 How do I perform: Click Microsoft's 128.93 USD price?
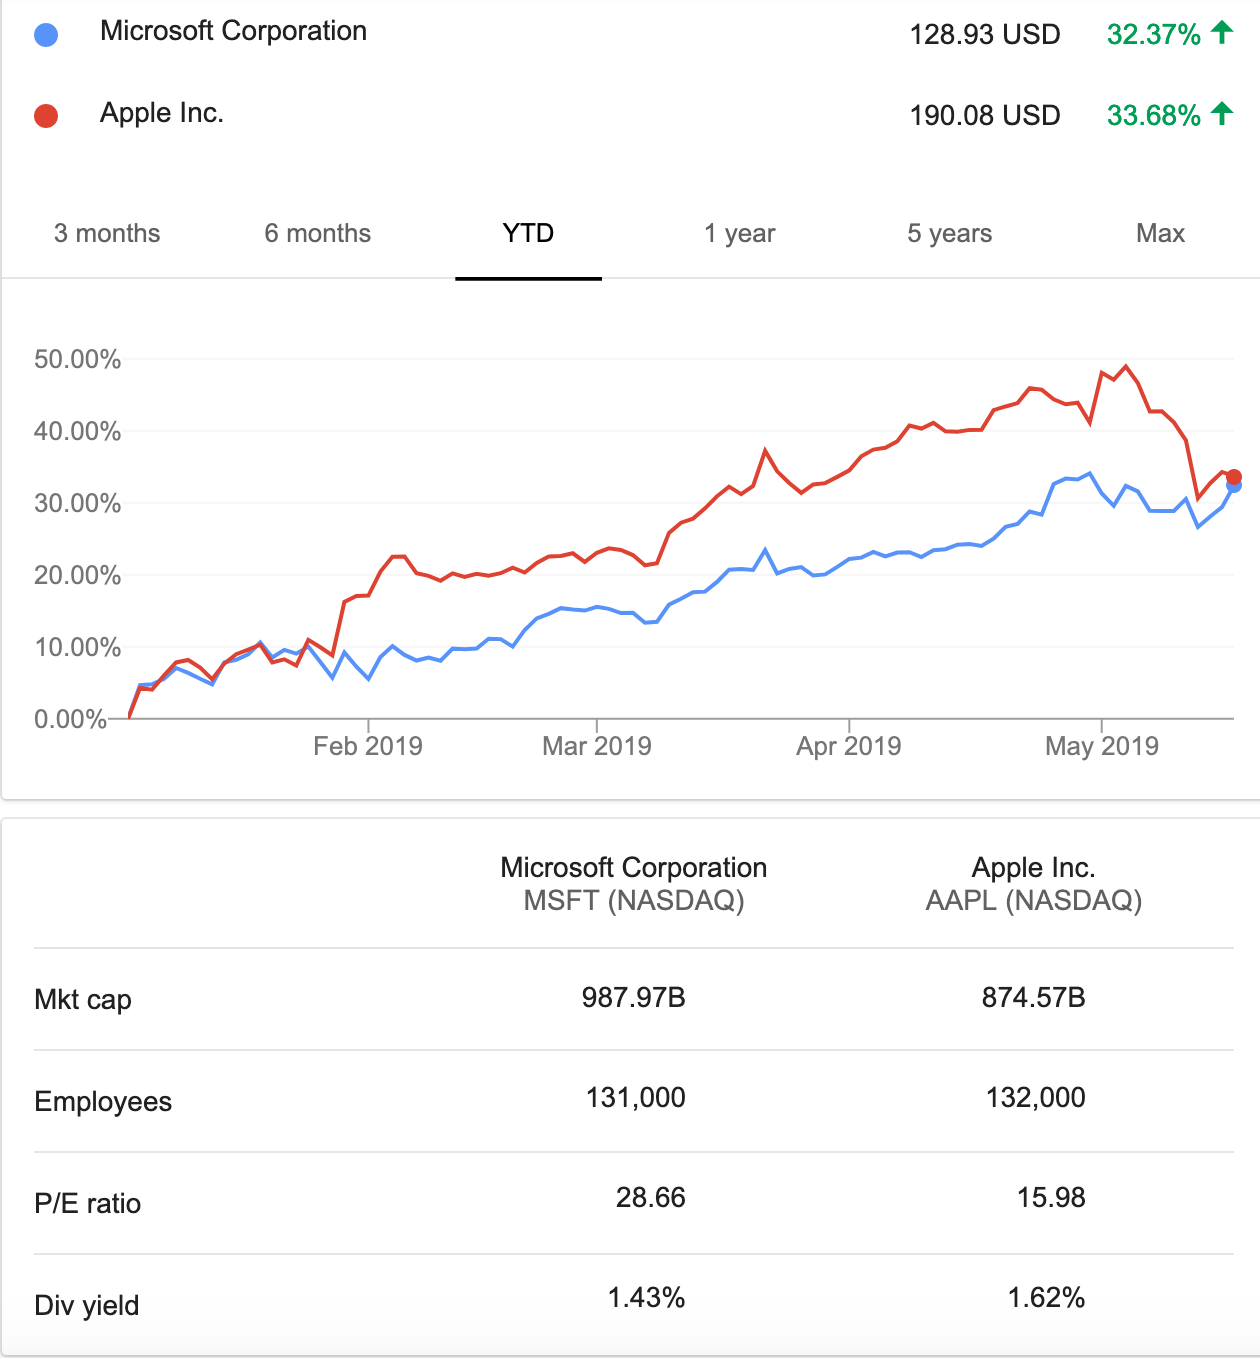985,34
